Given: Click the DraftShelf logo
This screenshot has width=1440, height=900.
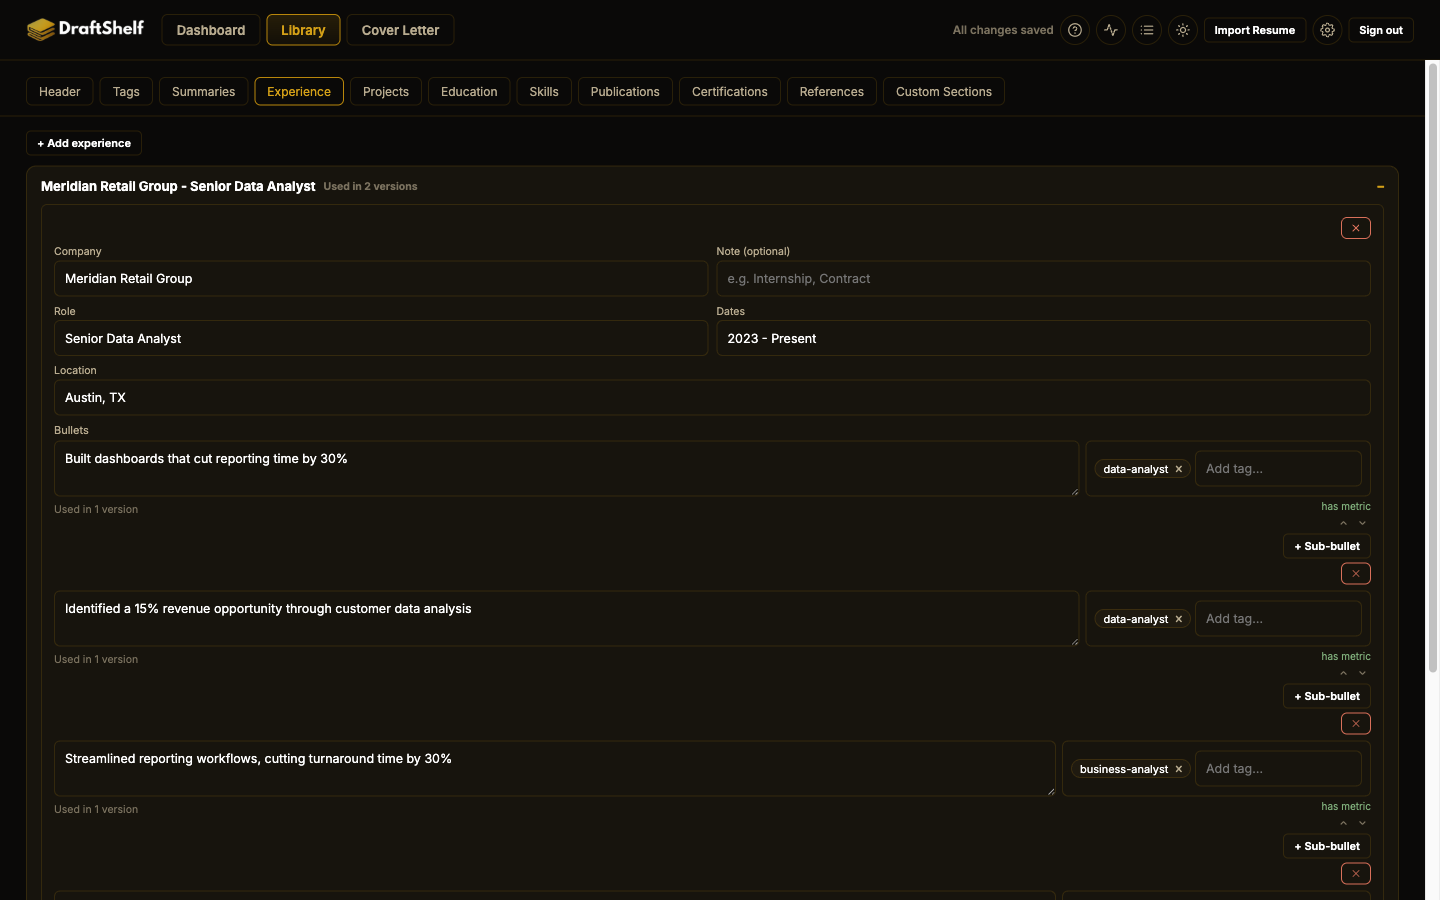Looking at the screenshot, I should click(x=85, y=29).
